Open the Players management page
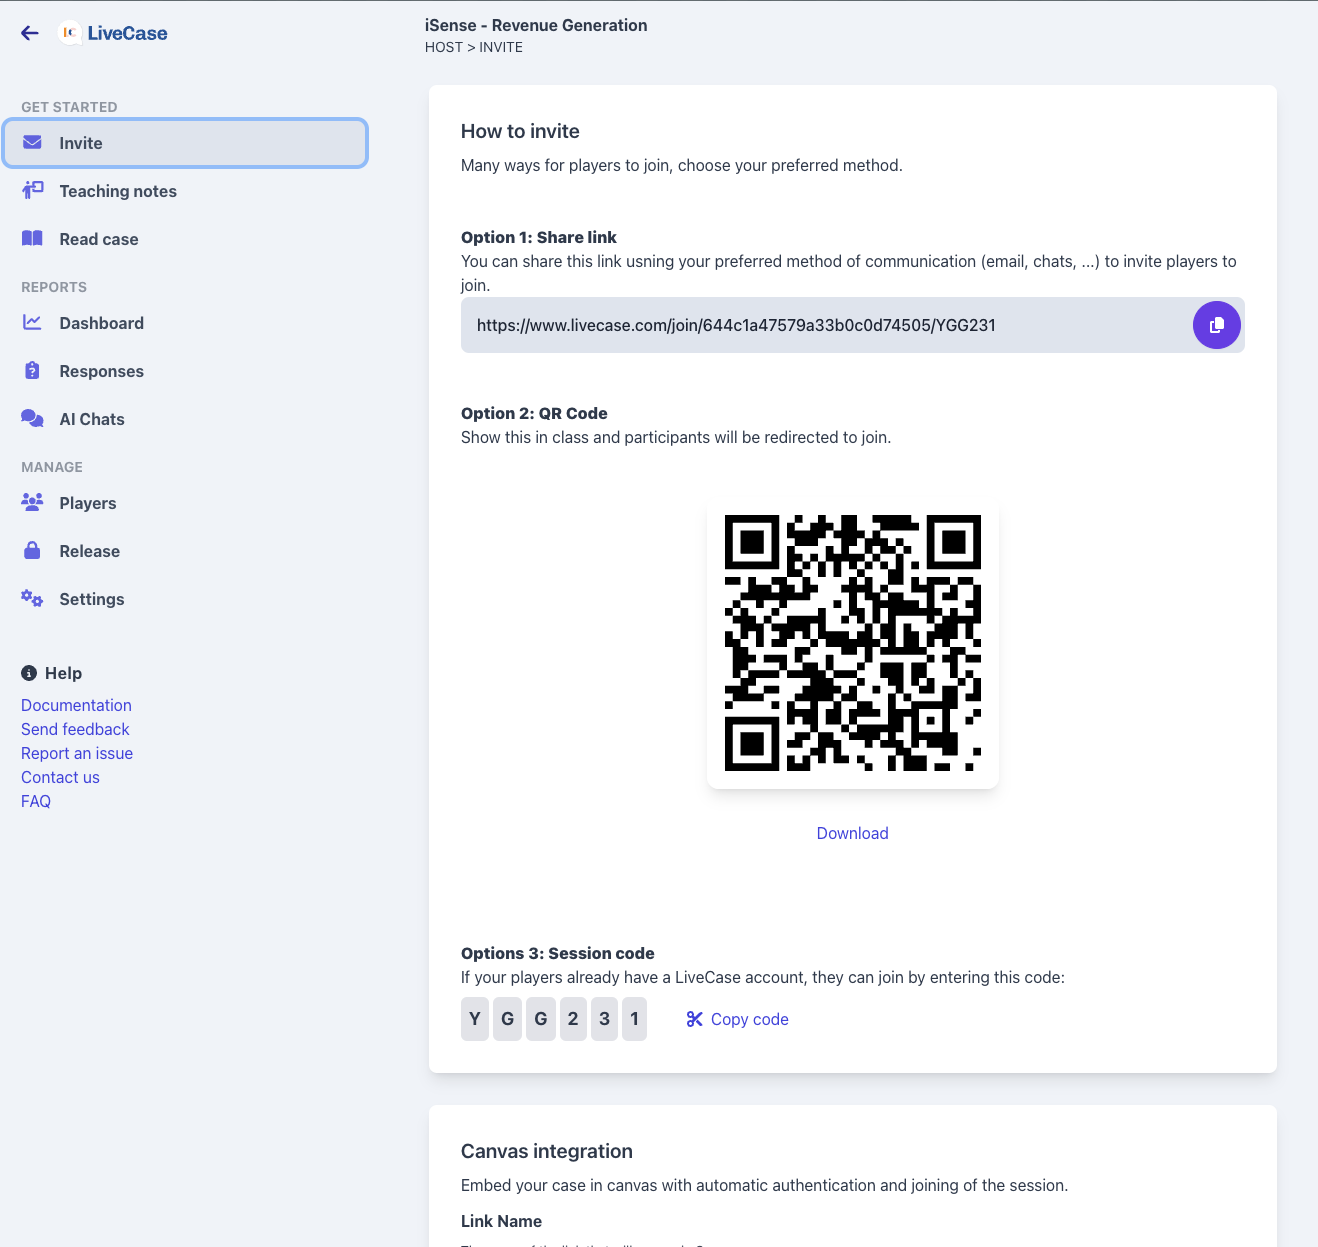Image resolution: width=1318 pixels, height=1247 pixels. (185, 503)
